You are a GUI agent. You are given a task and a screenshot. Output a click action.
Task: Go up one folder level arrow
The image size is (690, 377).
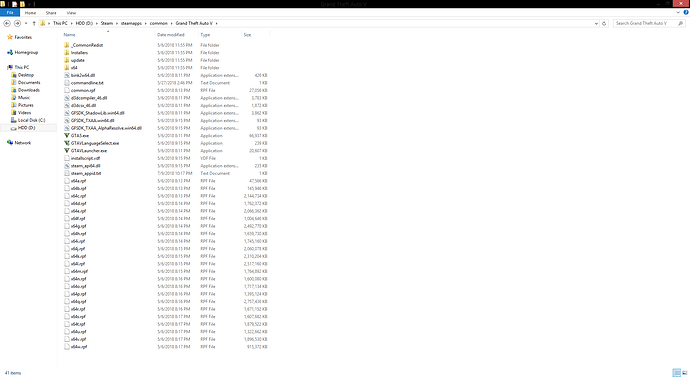(34, 23)
